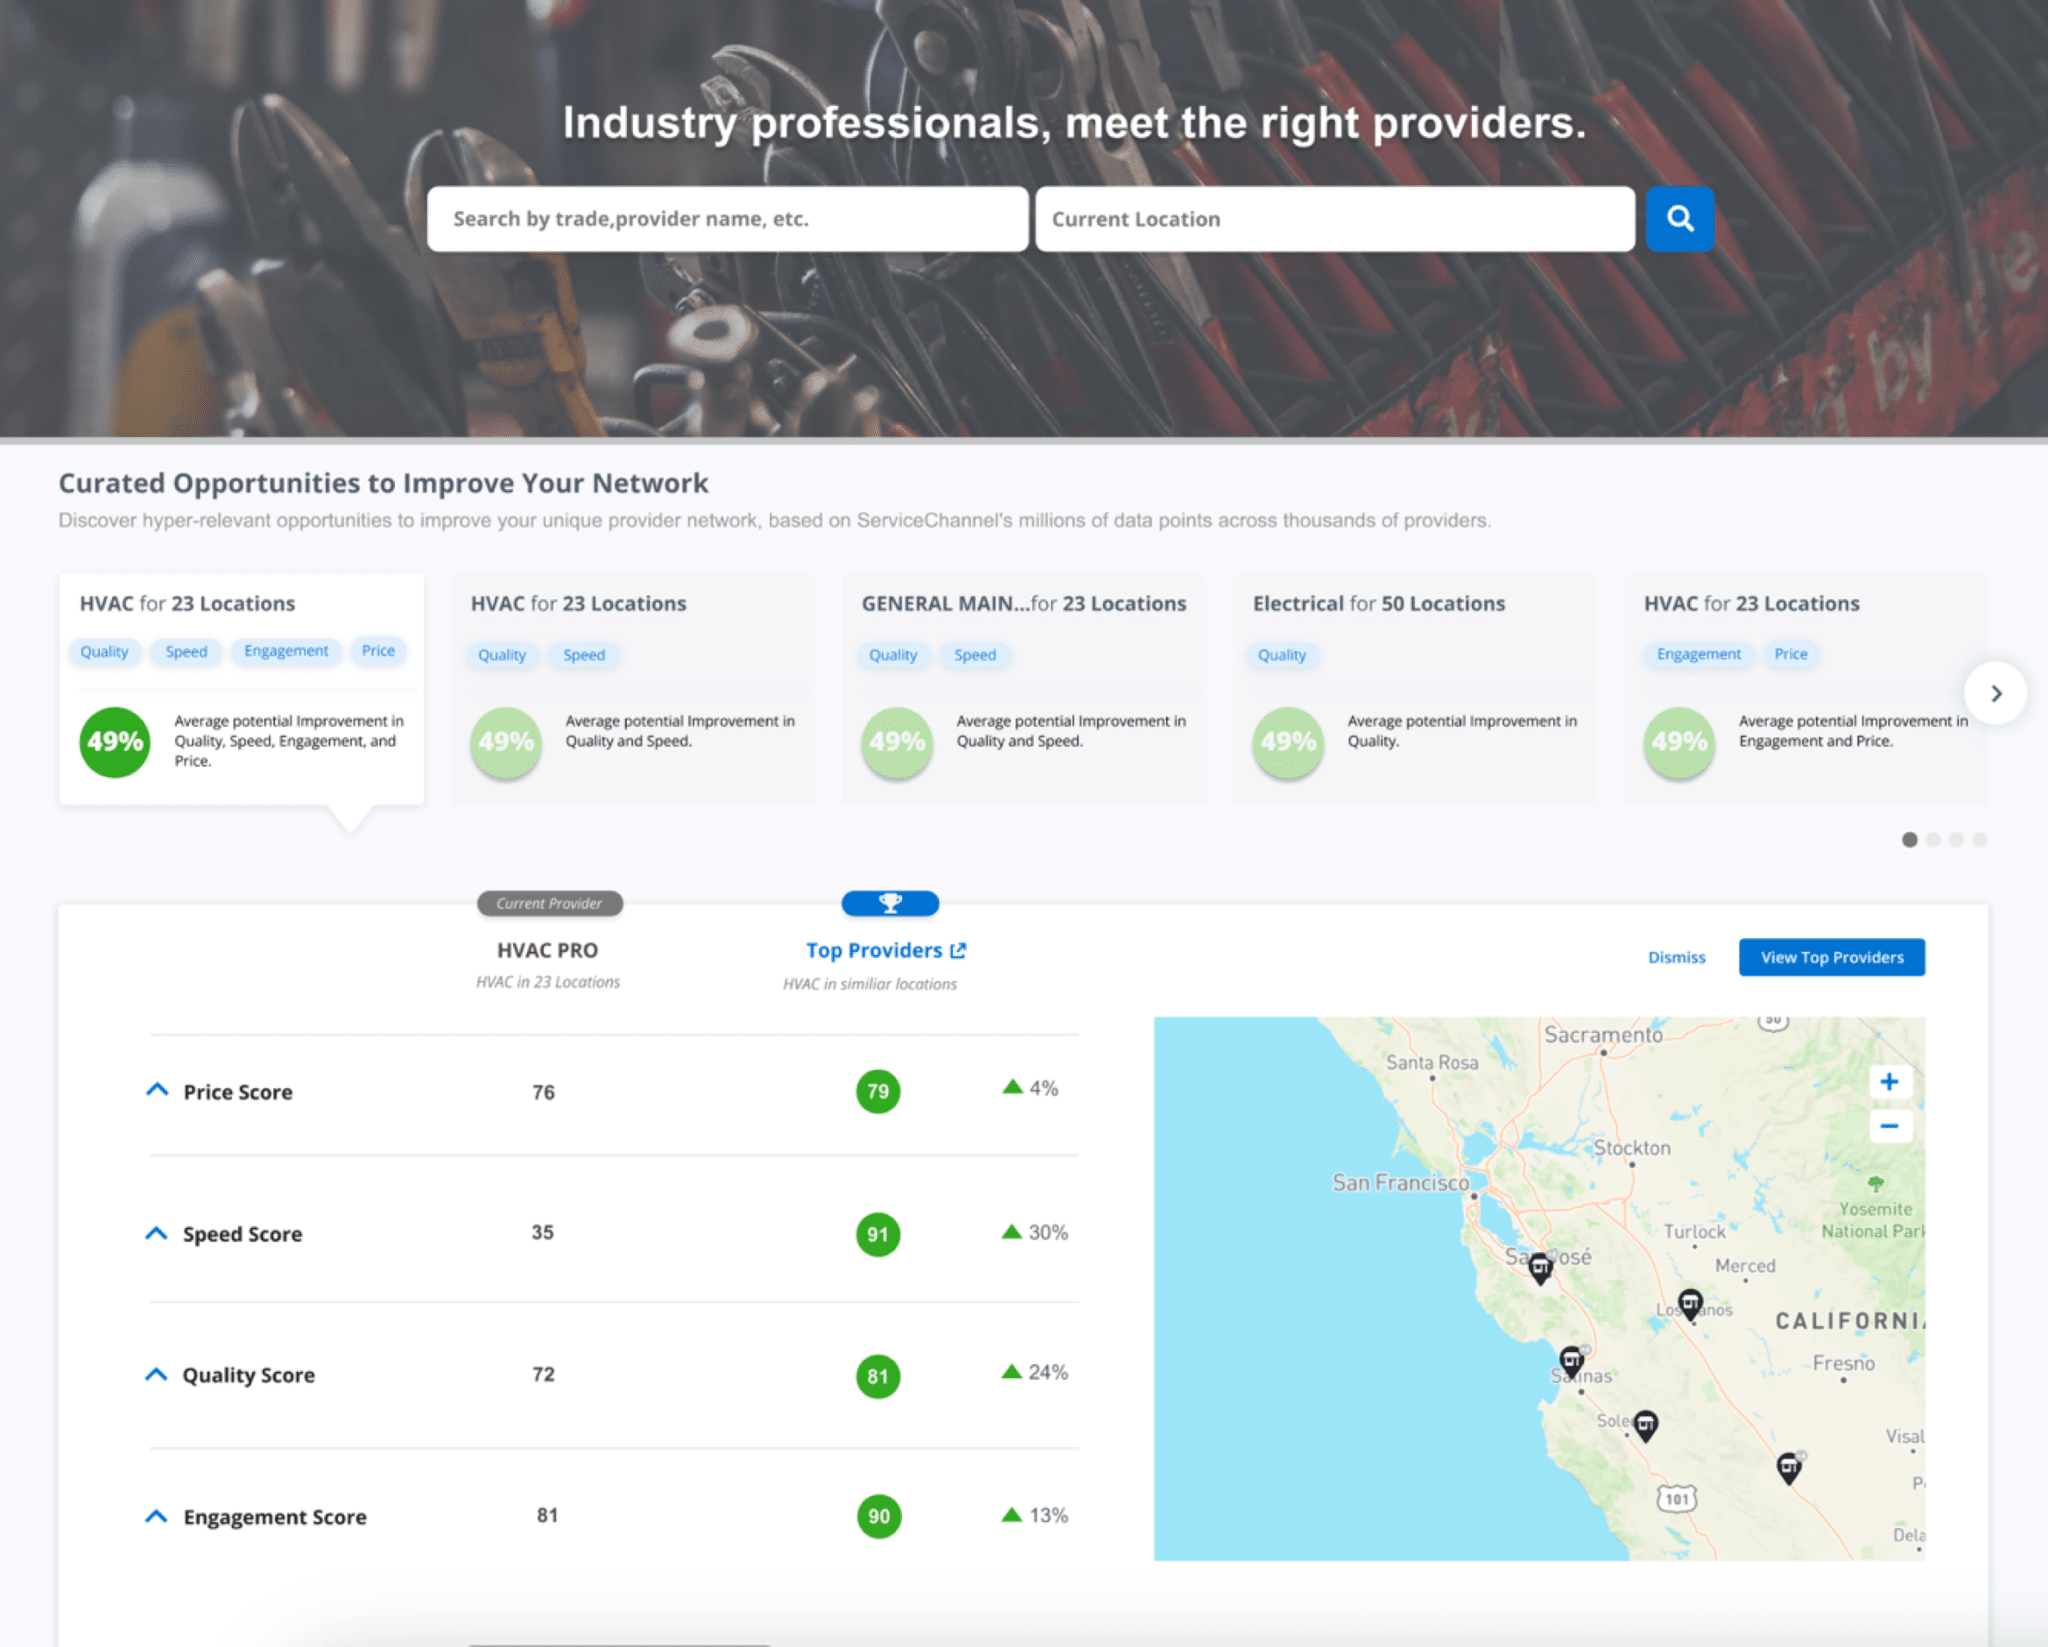Viewport: 2048px width, 1647px height.
Task: Click the blue search magnifier icon
Action: pyautogui.click(x=1679, y=219)
